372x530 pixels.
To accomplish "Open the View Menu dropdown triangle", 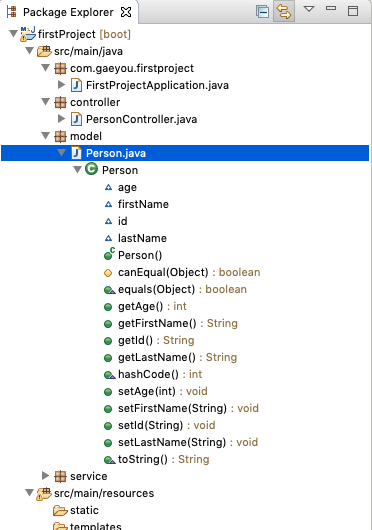I will pos(309,9).
